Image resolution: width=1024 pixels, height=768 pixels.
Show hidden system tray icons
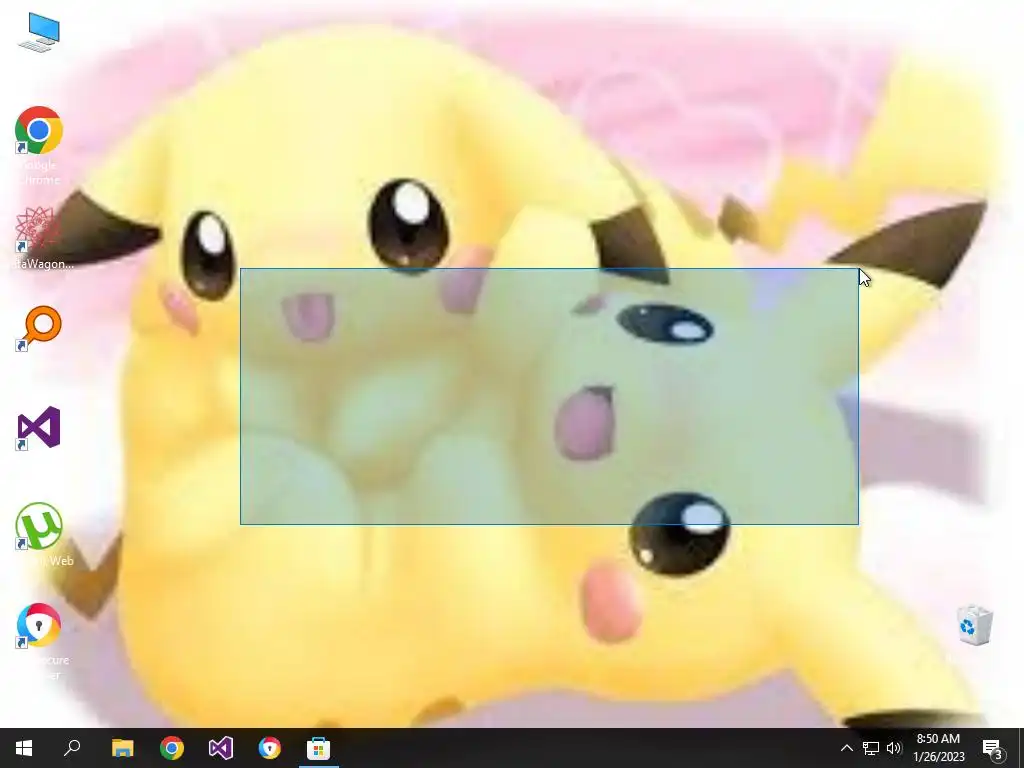point(846,748)
